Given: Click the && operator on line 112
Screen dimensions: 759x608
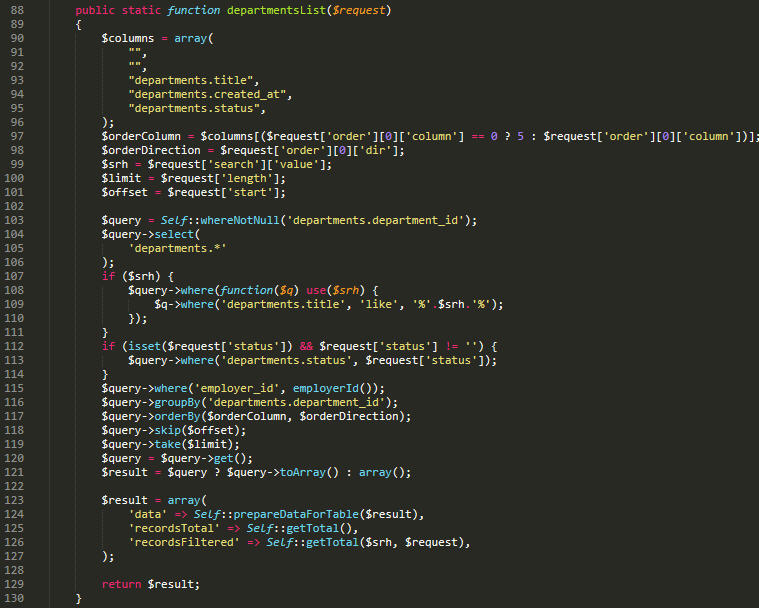Looking at the screenshot, I should [306, 347].
